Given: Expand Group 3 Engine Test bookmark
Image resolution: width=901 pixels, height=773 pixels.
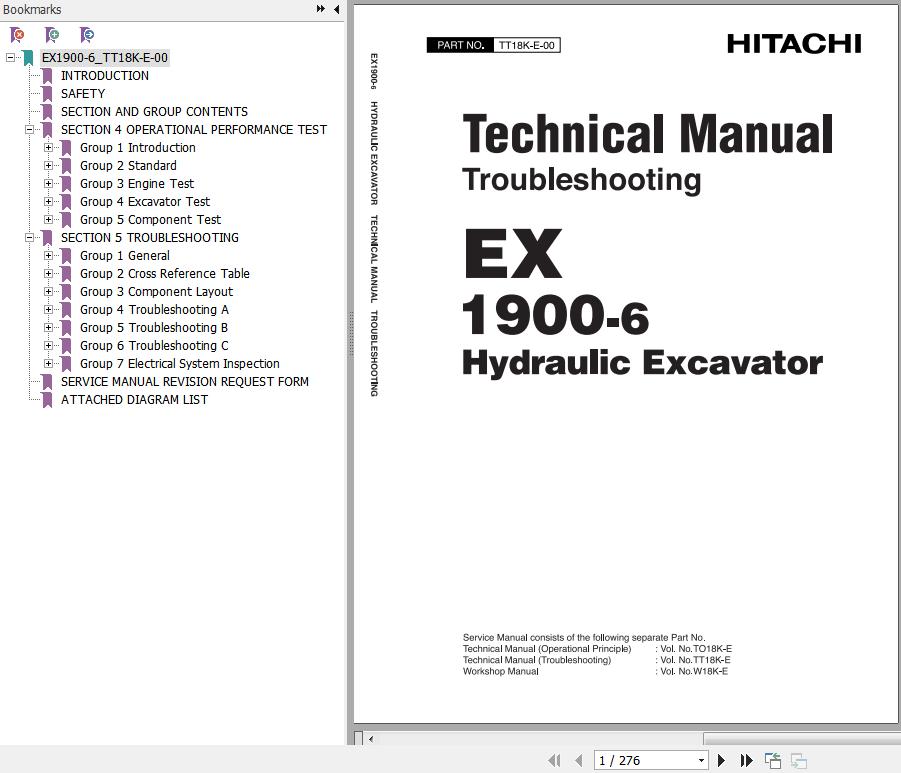Looking at the screenshot, I should 48,184.
